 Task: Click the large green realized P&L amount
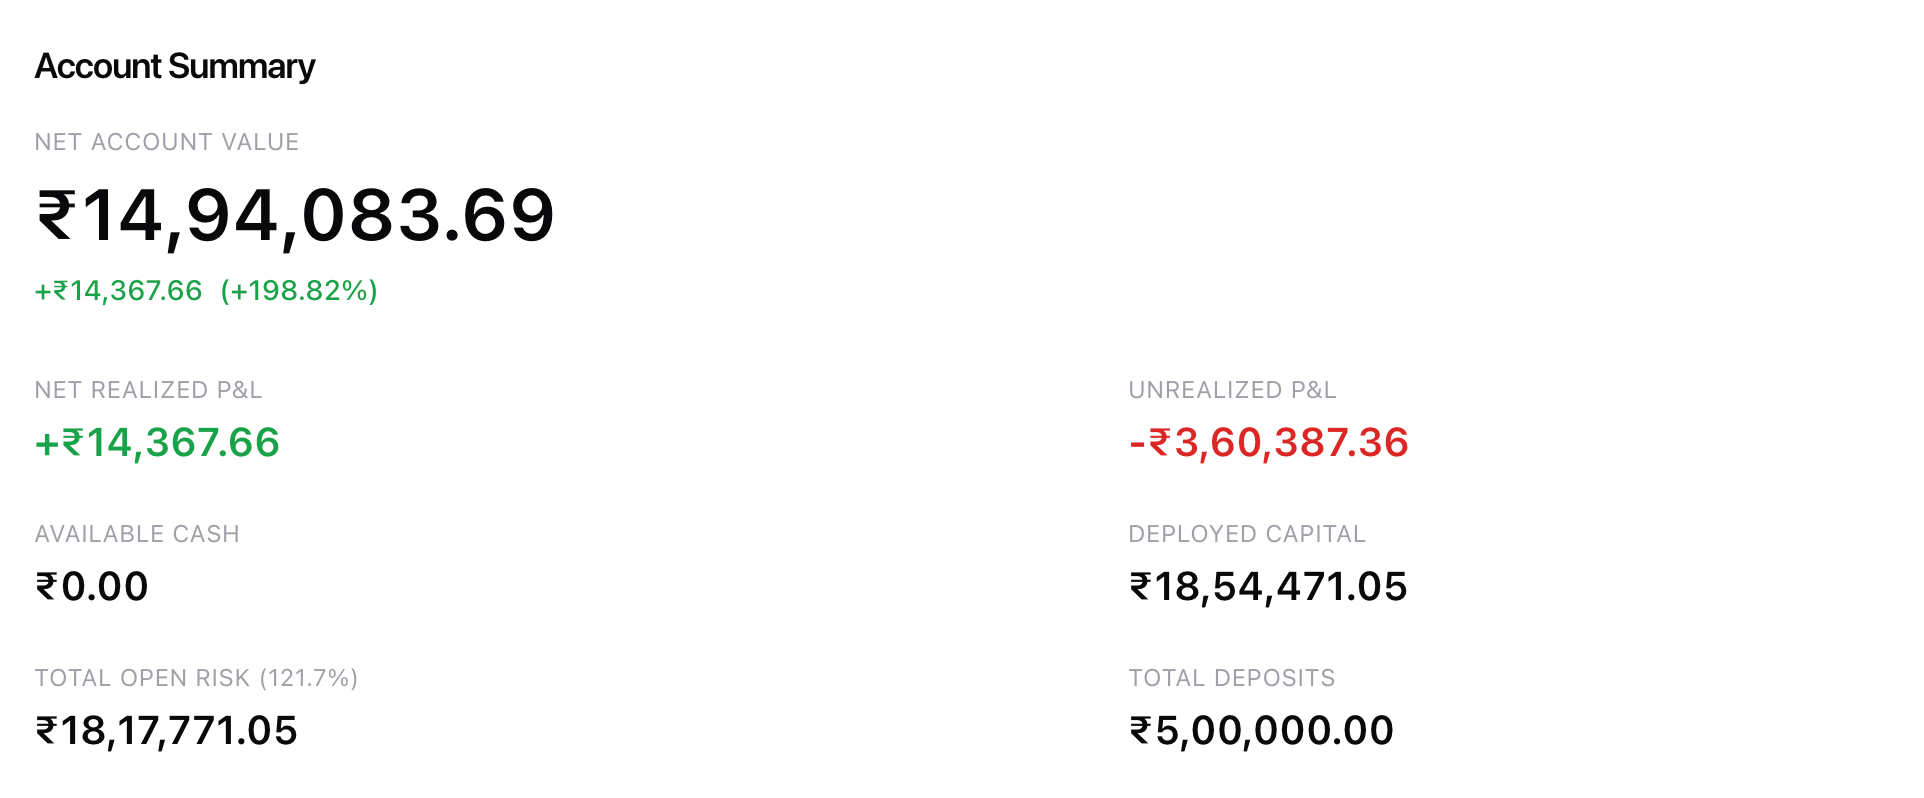[x=157, y=443]
